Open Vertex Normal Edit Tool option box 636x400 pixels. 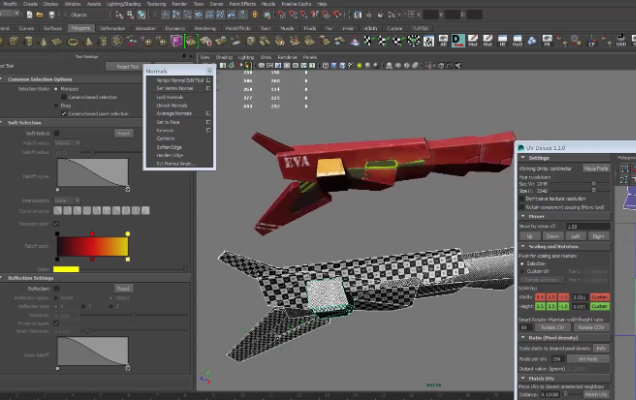click(x=208, y=80)
